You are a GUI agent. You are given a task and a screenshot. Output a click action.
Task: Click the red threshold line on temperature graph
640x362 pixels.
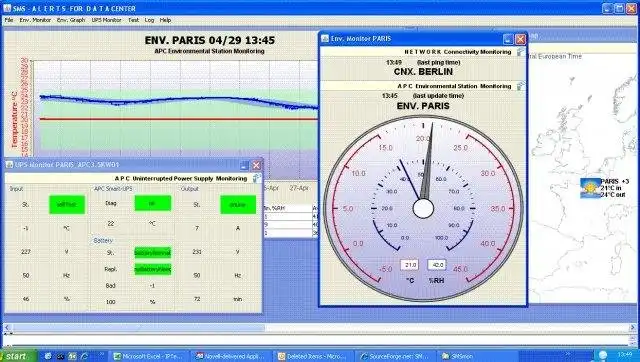click(x=179, y=119)
